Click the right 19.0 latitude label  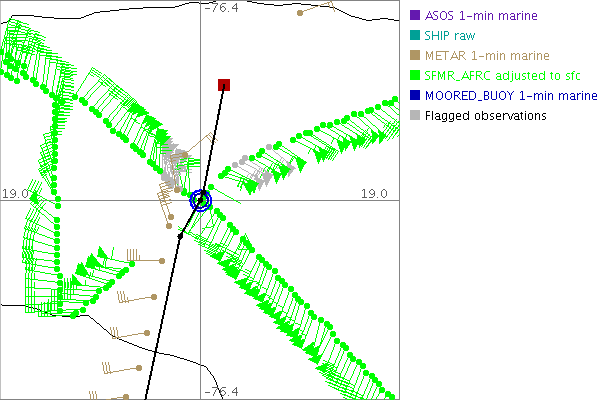tap(377, 193)
